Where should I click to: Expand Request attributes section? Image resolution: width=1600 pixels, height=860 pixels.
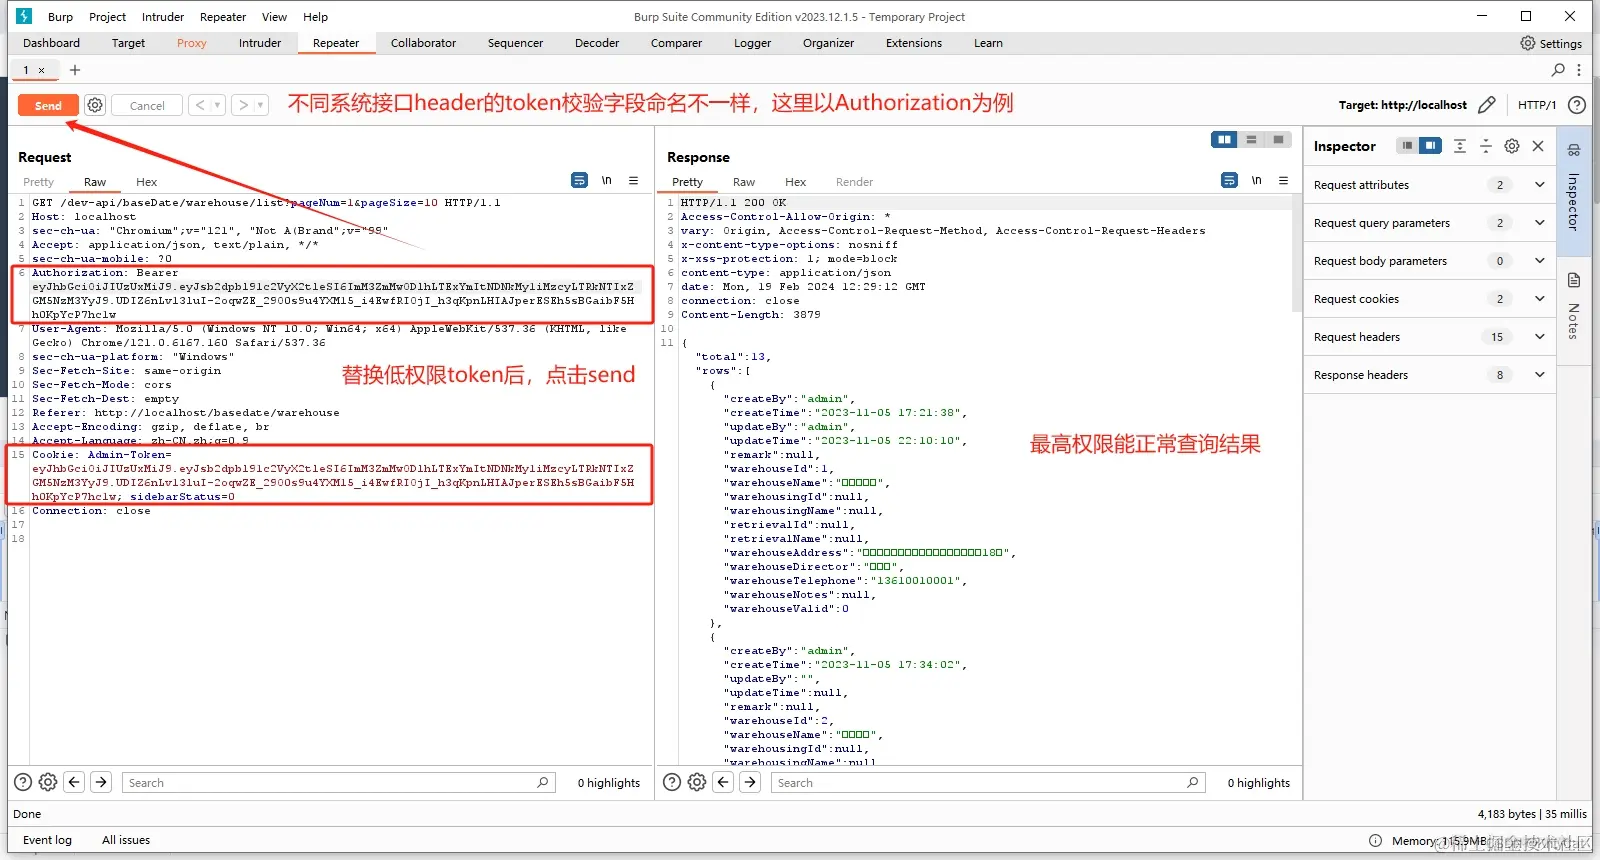tap(1429, 185)
